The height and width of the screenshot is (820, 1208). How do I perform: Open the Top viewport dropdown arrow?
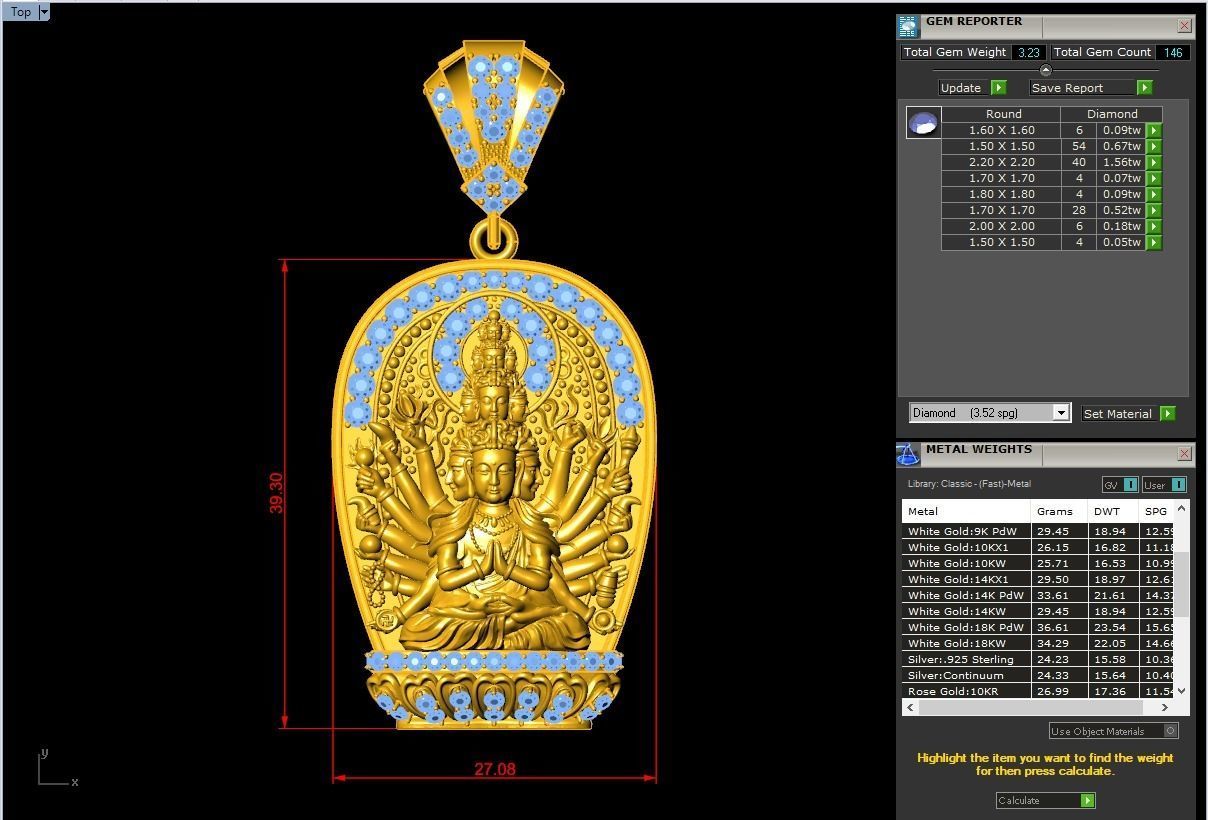[x=44, y=12]
